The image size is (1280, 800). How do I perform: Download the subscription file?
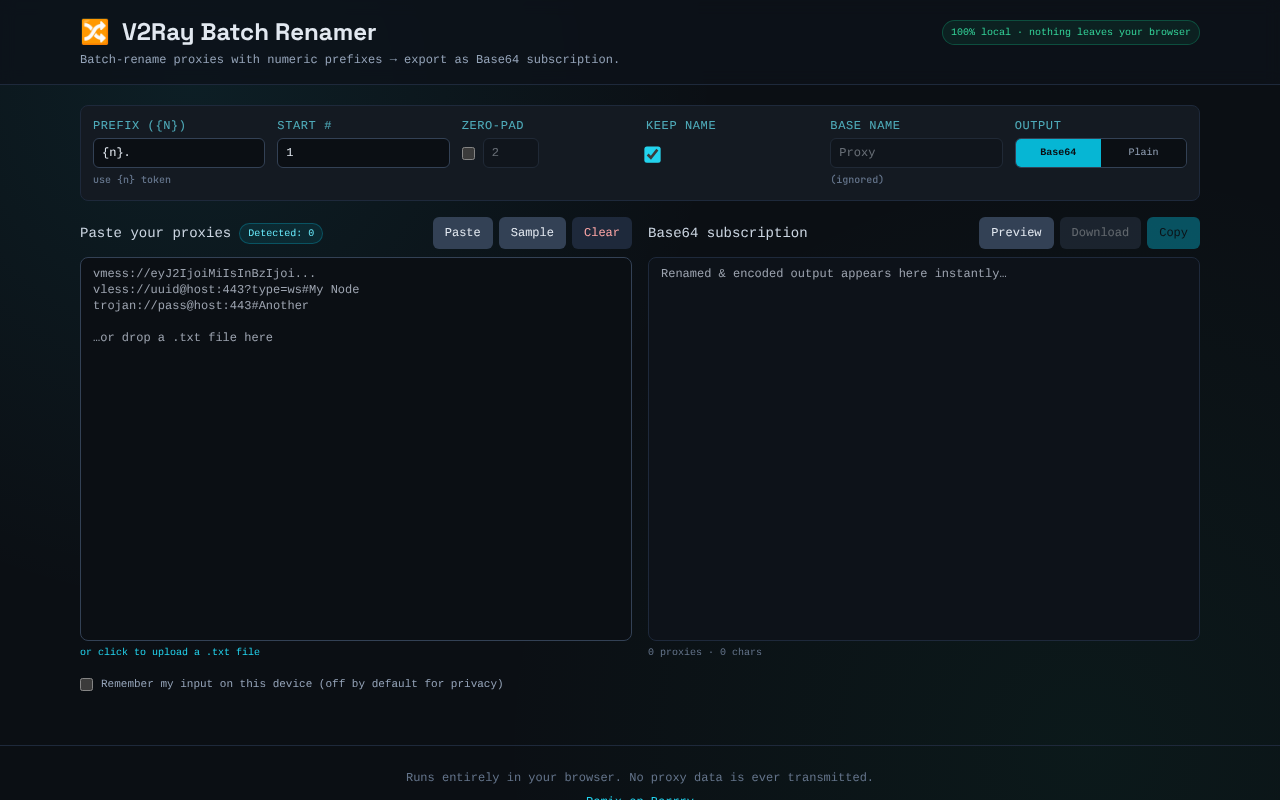tap(1100, 233)
